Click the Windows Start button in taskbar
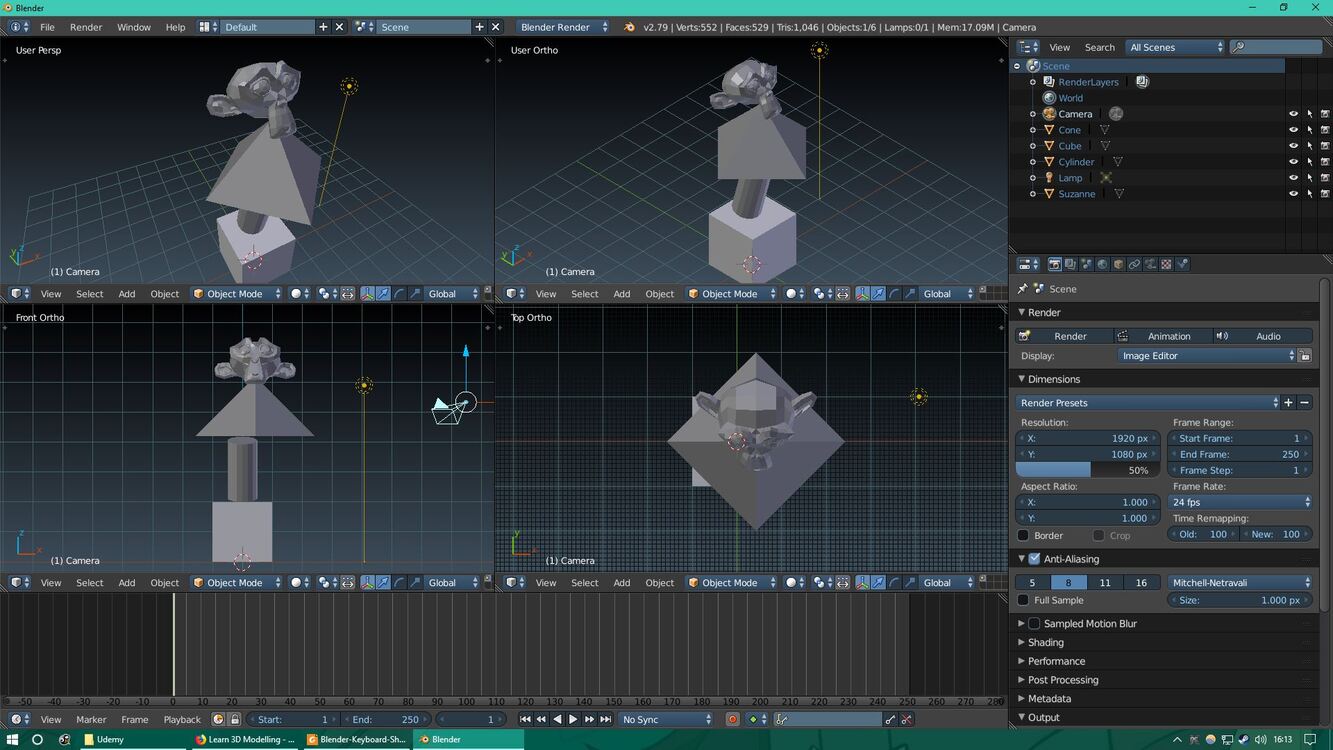Viewport: 1333px width, 750px height. 12,740
